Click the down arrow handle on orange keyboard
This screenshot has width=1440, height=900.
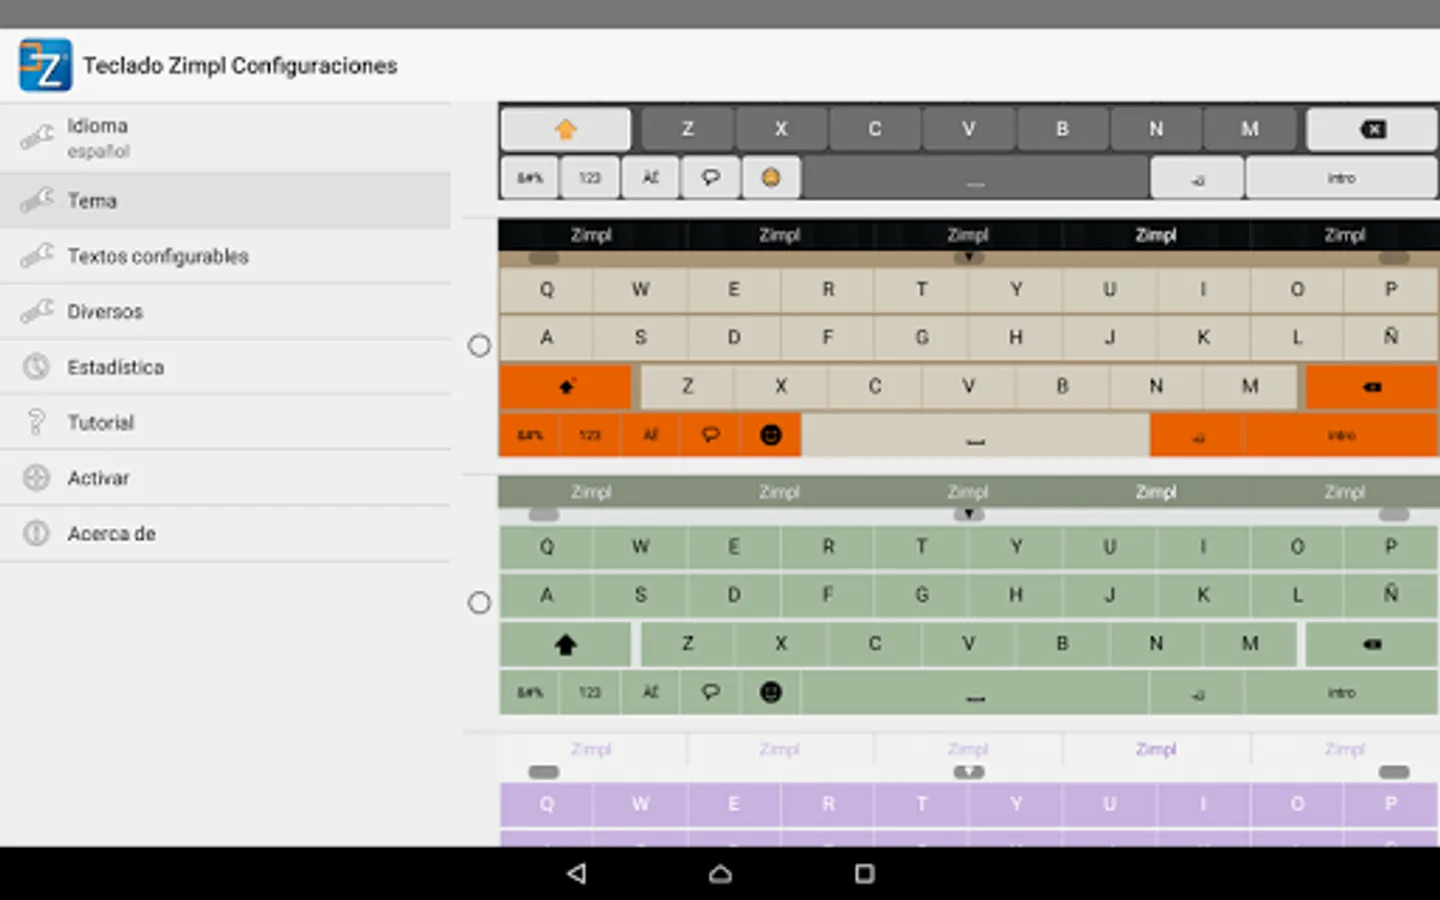[969, 258]
